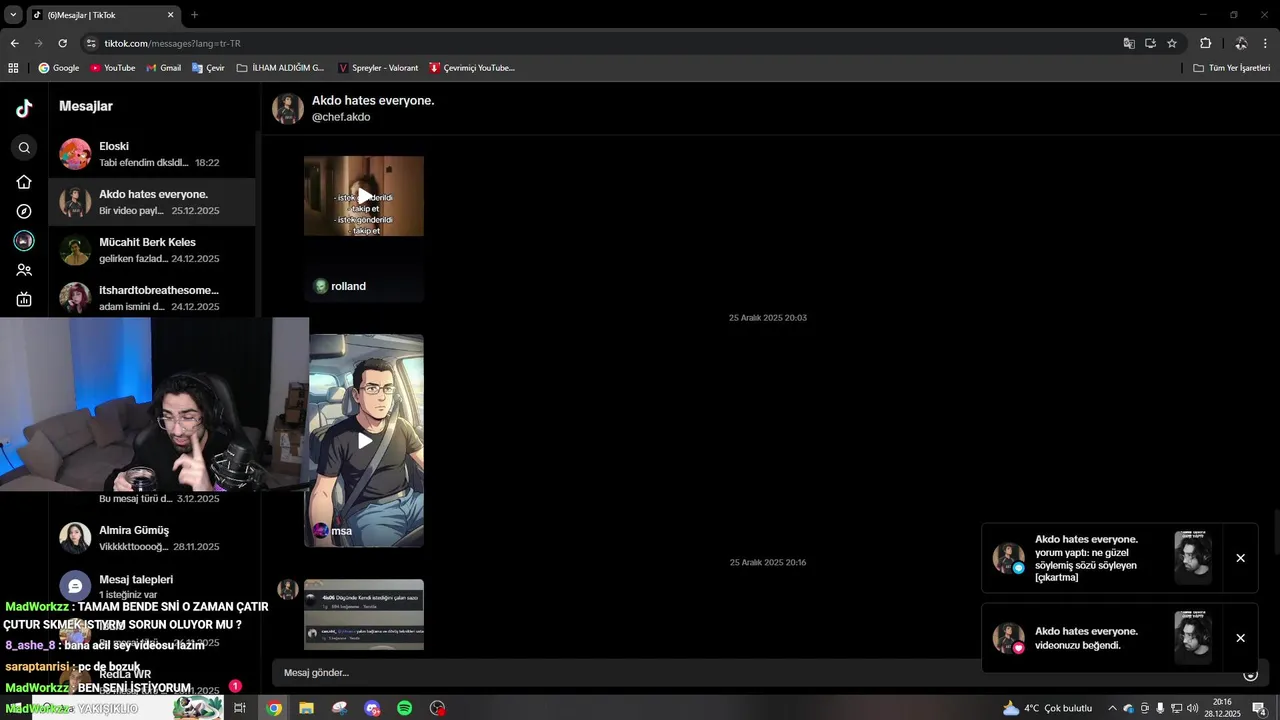Show hidden system tray icons
1280x720 pixels.
pos(1112,708)
